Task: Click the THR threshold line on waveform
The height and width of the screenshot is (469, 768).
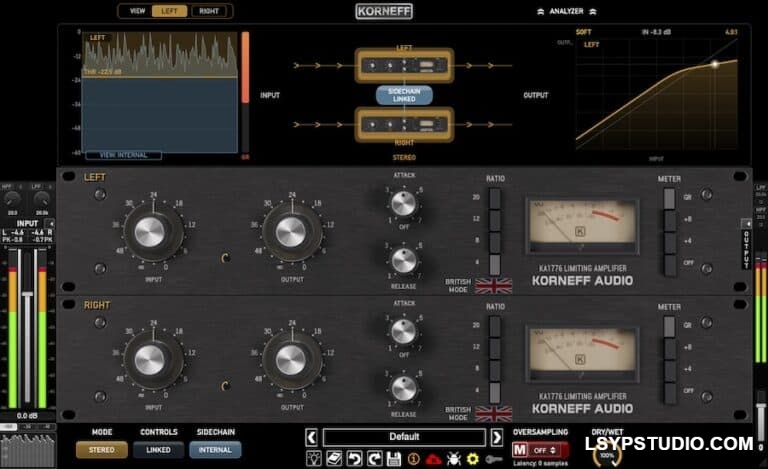Action: click(x=160, y=77)
